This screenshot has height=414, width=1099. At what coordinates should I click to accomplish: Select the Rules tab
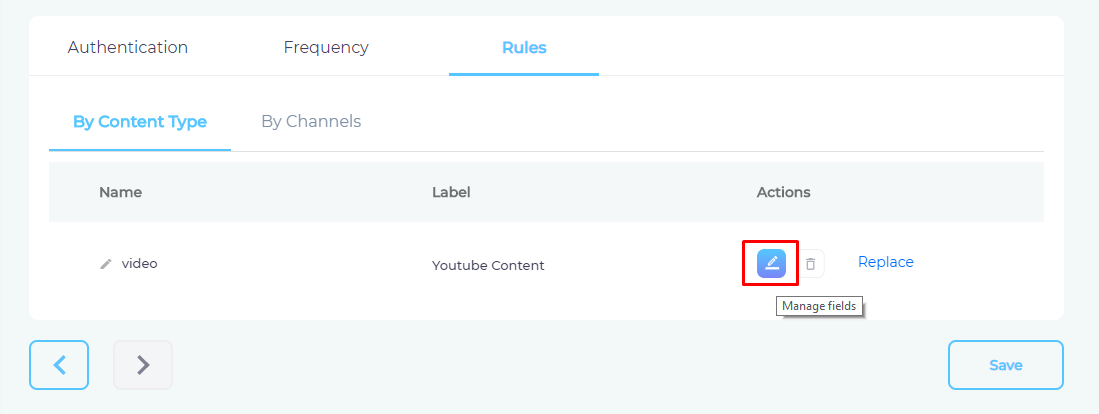(524, 48)
